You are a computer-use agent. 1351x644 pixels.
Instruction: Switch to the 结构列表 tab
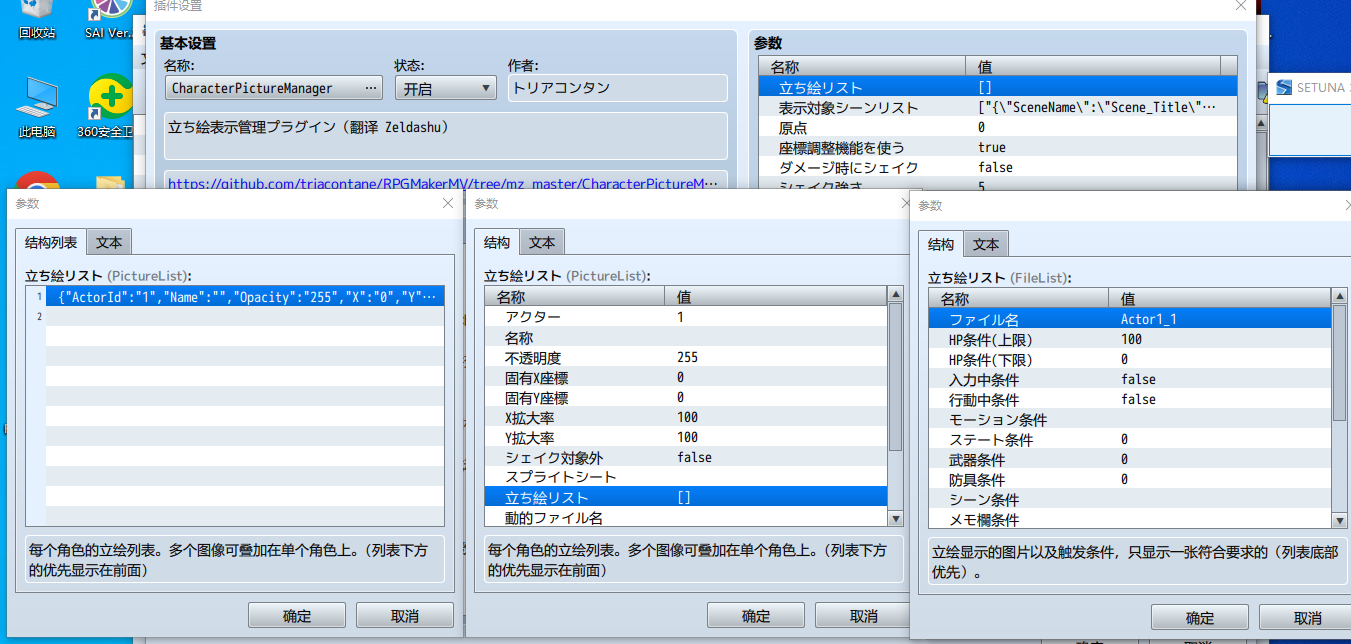(x=50, y=242)
